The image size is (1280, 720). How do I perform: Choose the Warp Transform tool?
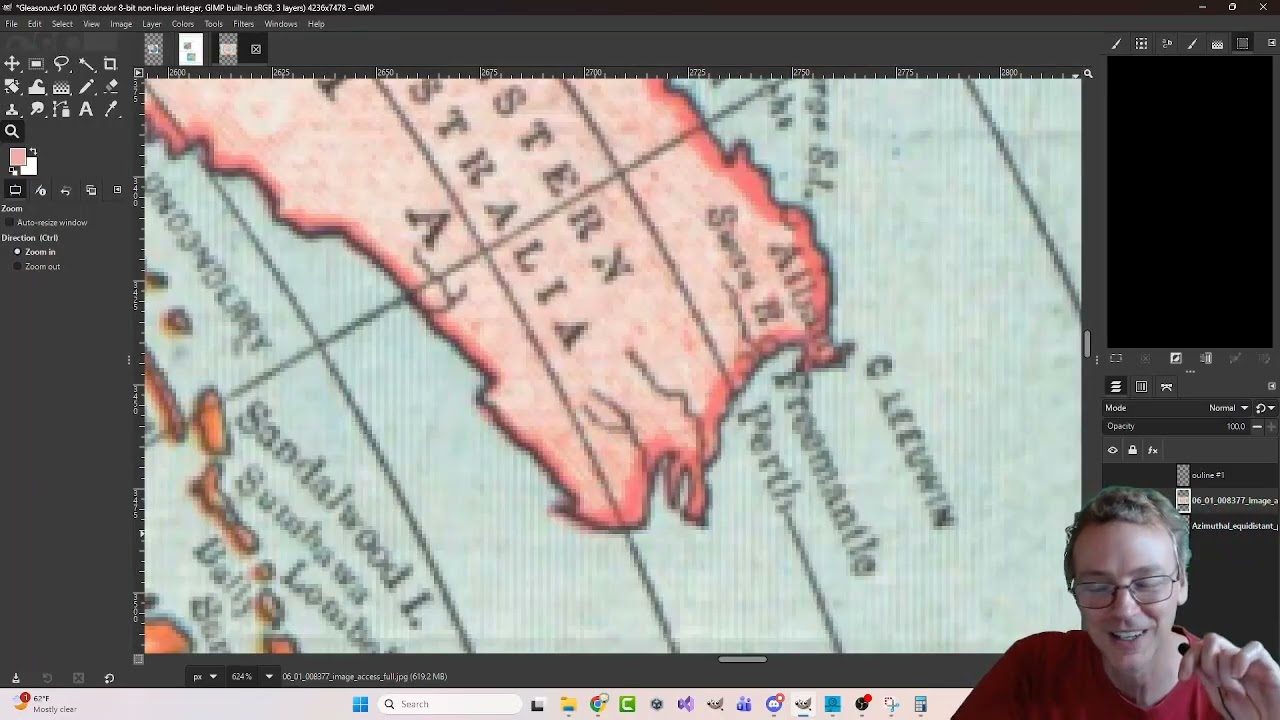click(x=37, y=87)
